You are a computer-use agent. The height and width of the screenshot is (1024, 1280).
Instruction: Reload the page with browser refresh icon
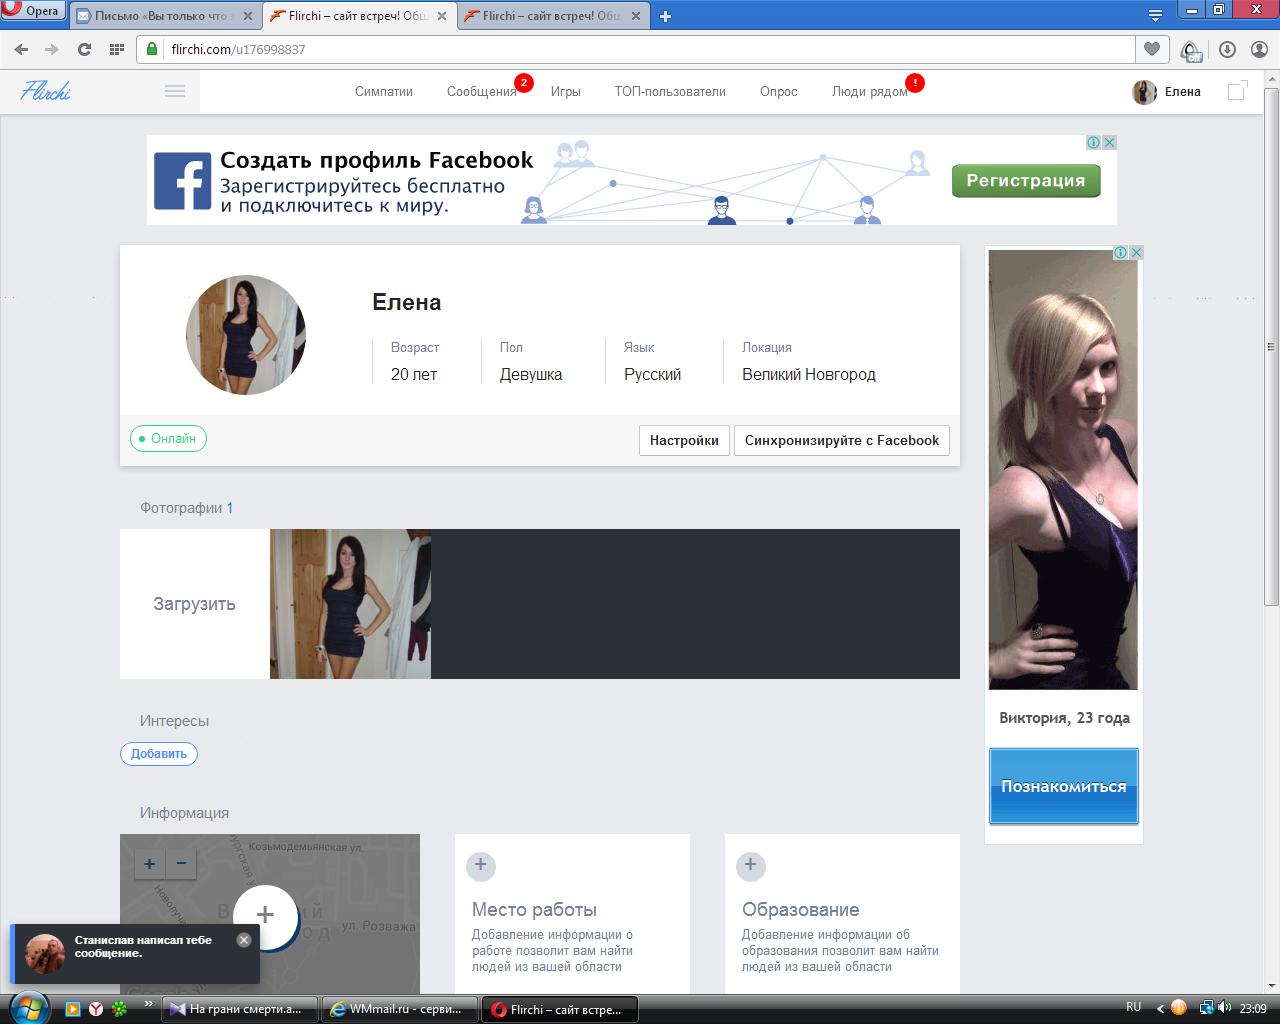(x=84, y=49)
